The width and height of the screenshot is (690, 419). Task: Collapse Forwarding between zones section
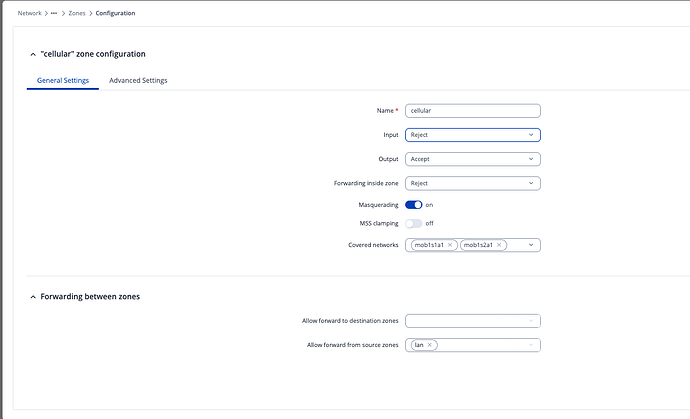(33, 297)
